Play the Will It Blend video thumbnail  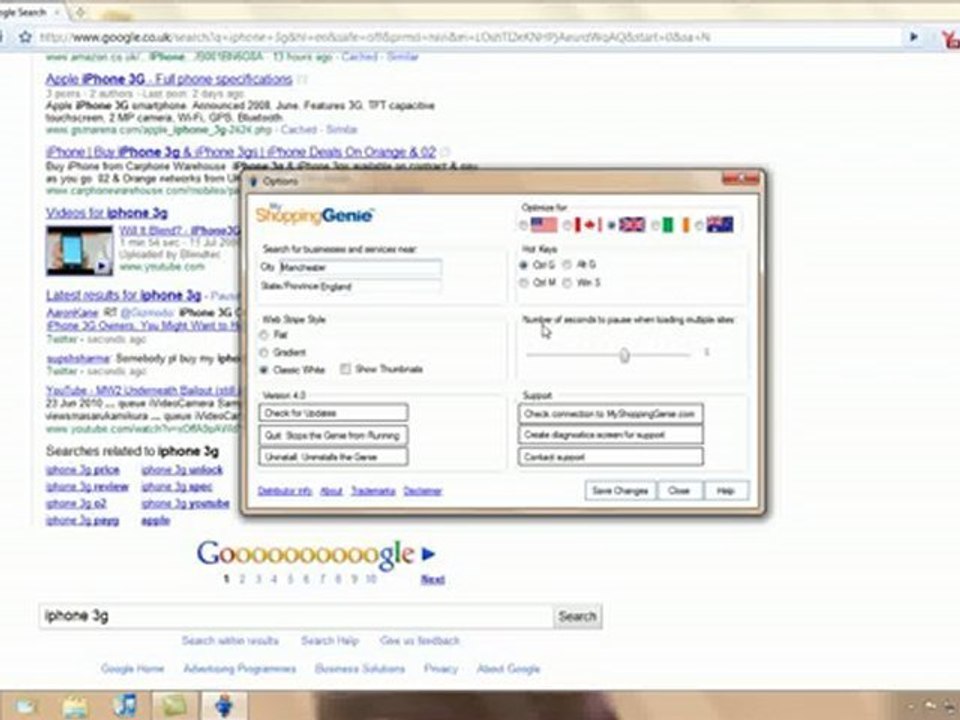(80, 250)
